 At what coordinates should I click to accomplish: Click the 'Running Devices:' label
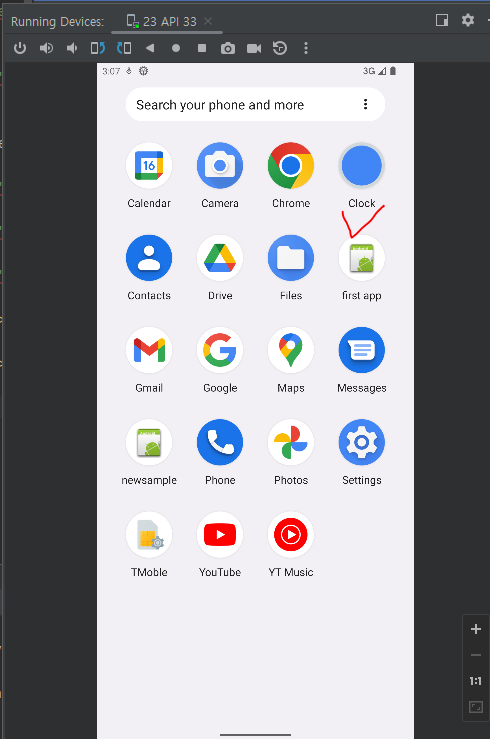coord(57,22)
